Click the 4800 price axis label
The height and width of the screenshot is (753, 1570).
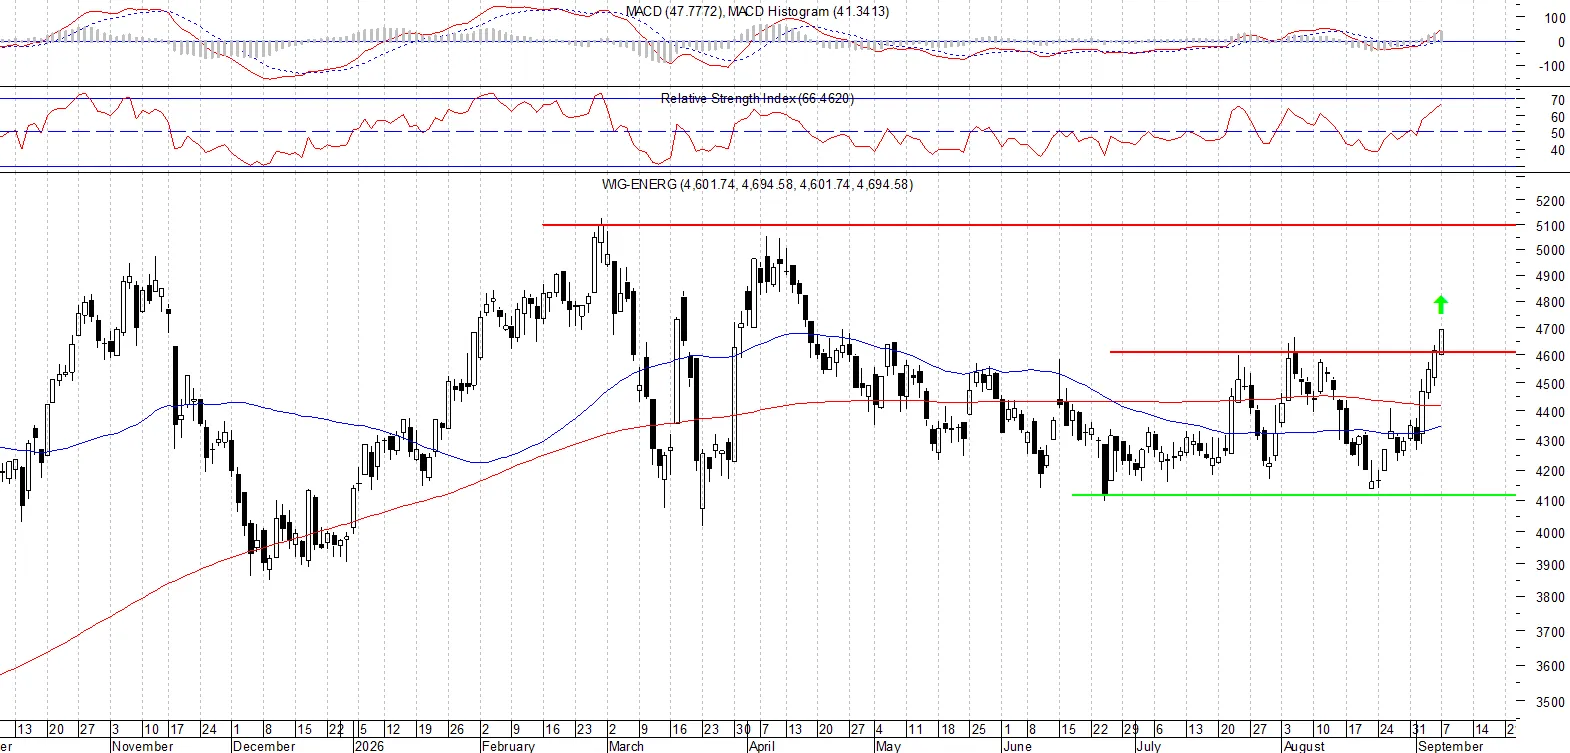(1550, 302)
